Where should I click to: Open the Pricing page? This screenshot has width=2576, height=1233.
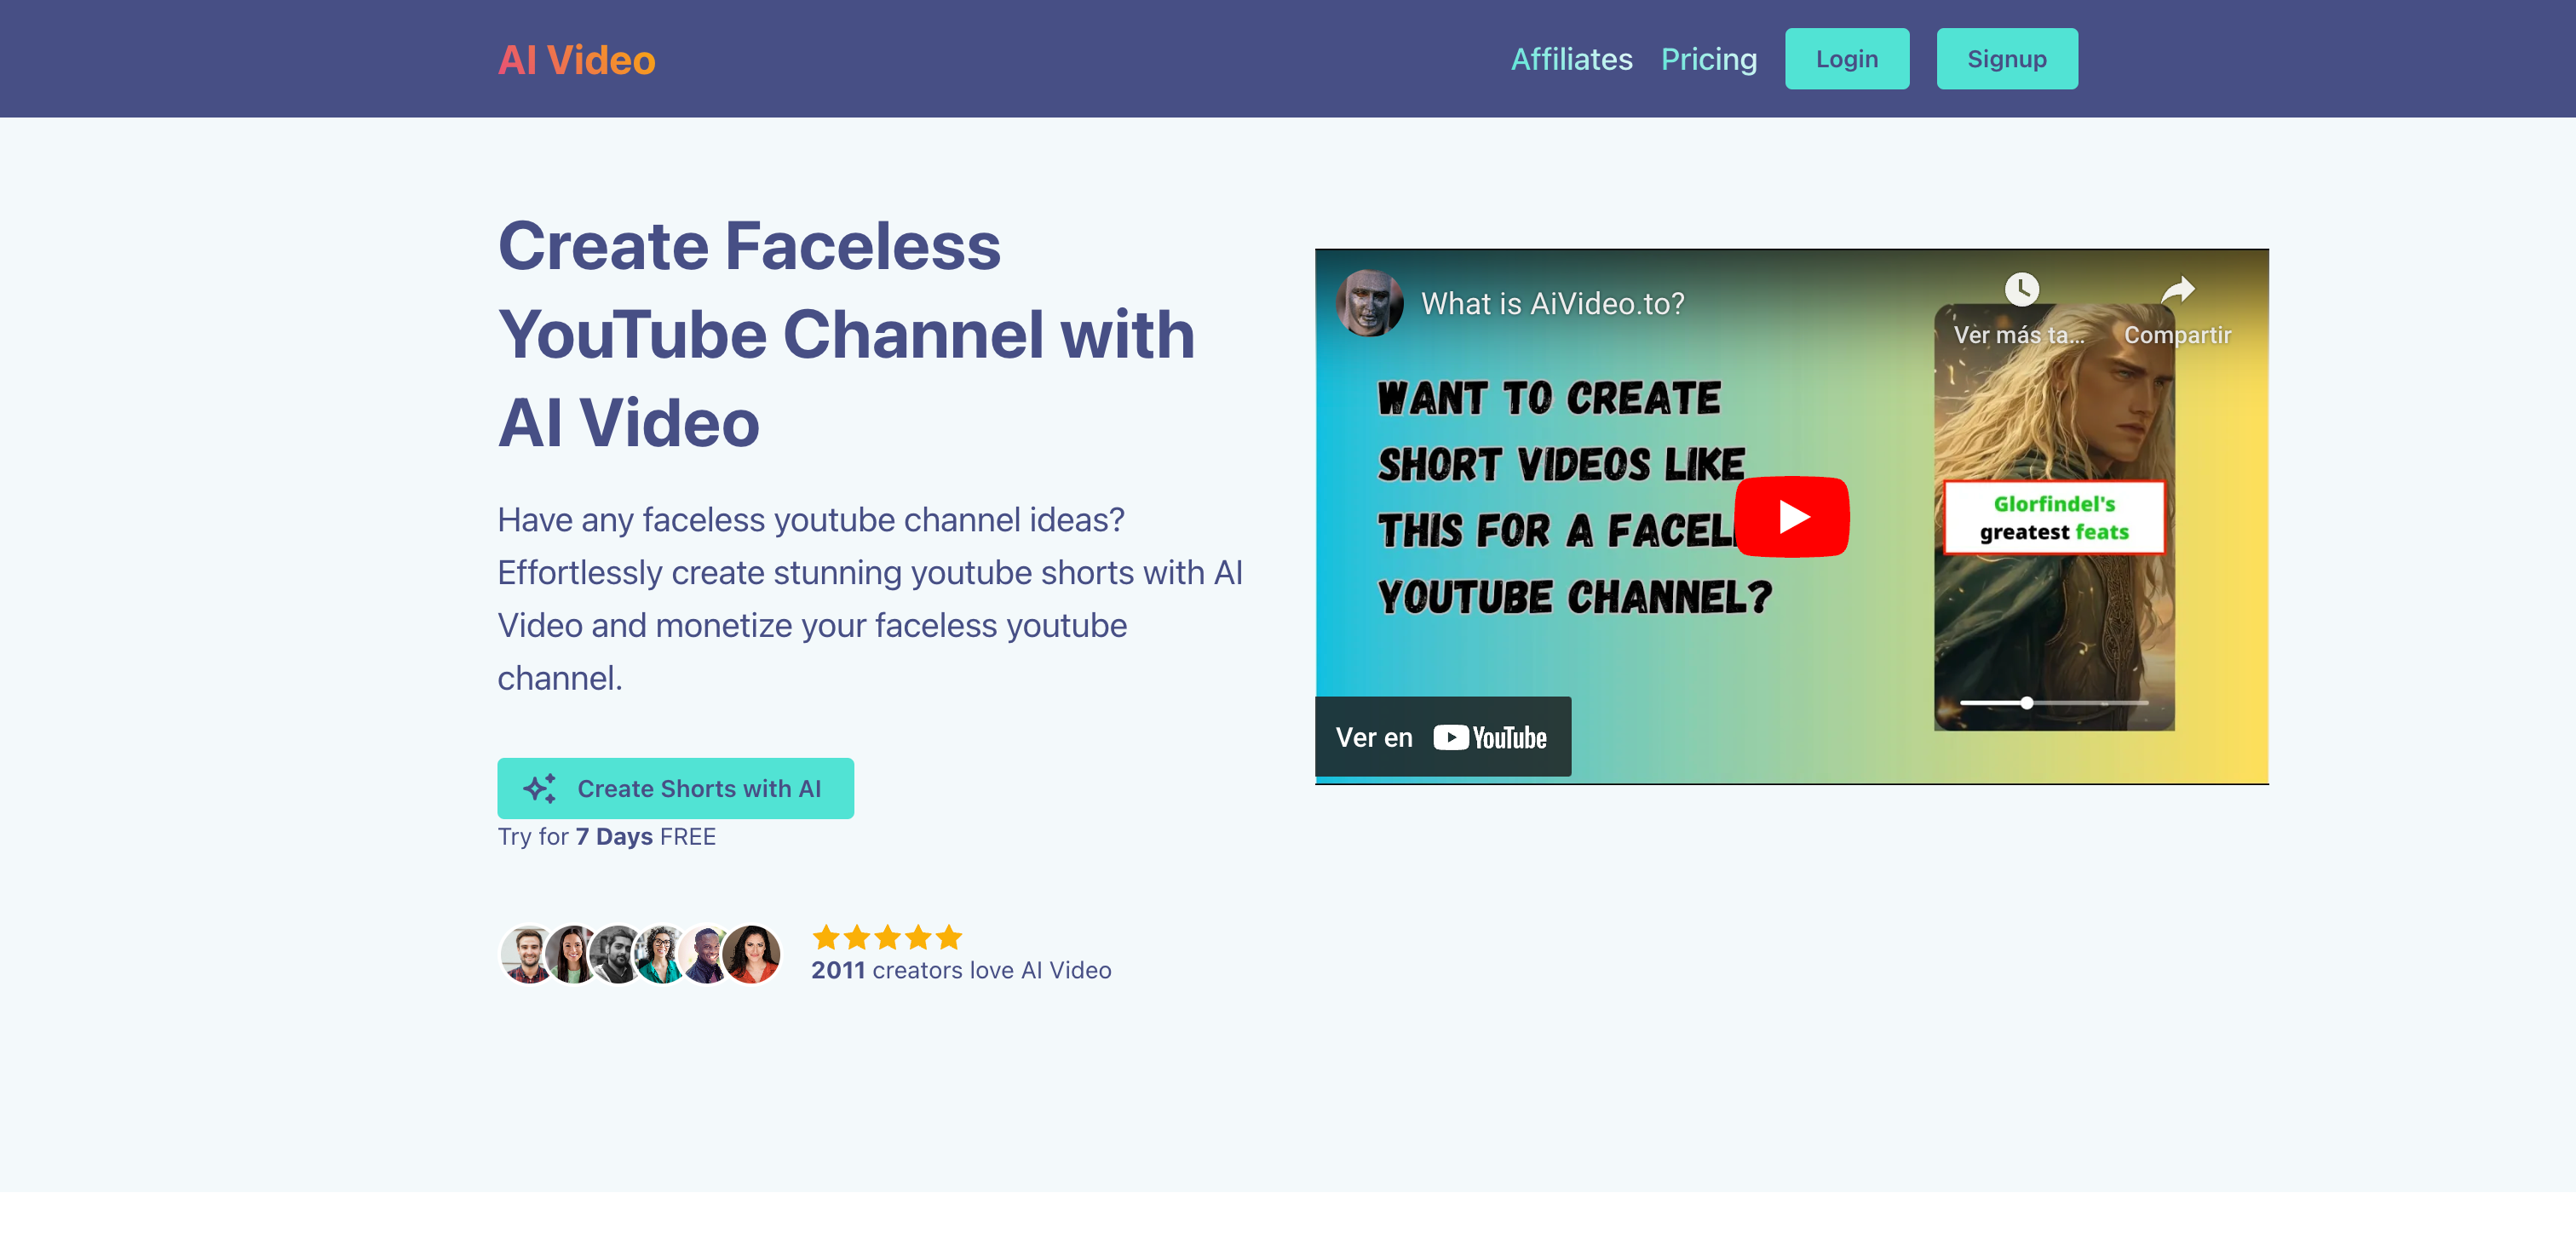(1708, 59)
